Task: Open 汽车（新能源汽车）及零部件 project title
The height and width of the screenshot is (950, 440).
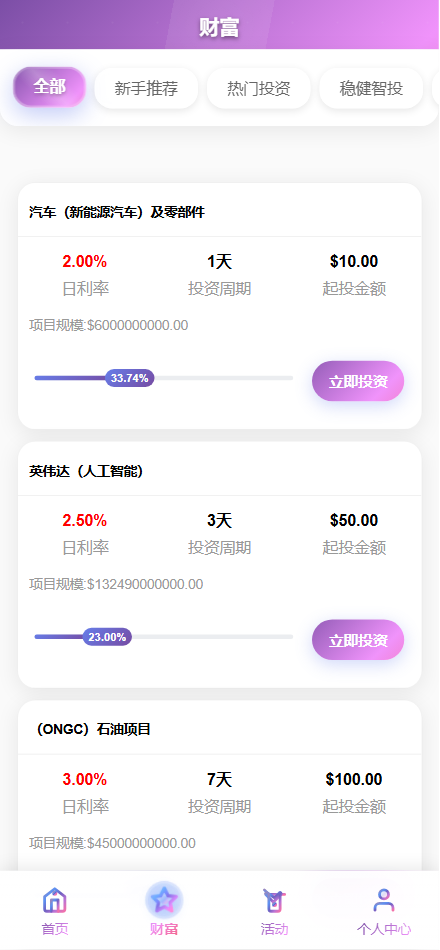Action: (x=117, y=212)
